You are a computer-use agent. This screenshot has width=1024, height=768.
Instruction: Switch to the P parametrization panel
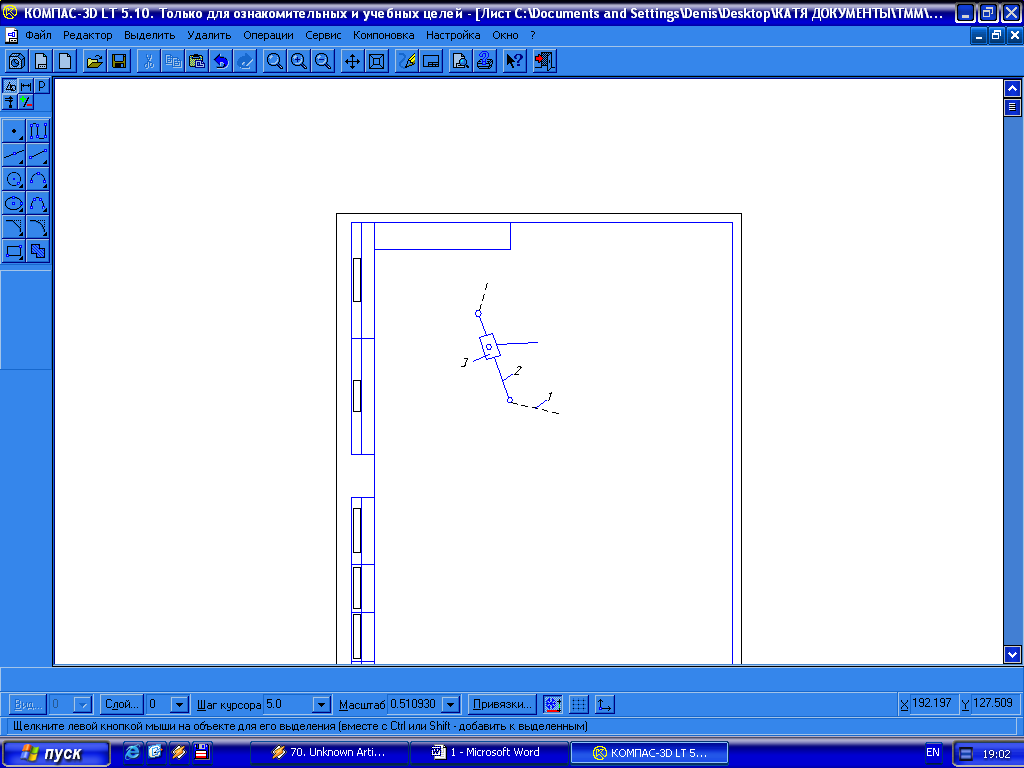coord(41,86)
